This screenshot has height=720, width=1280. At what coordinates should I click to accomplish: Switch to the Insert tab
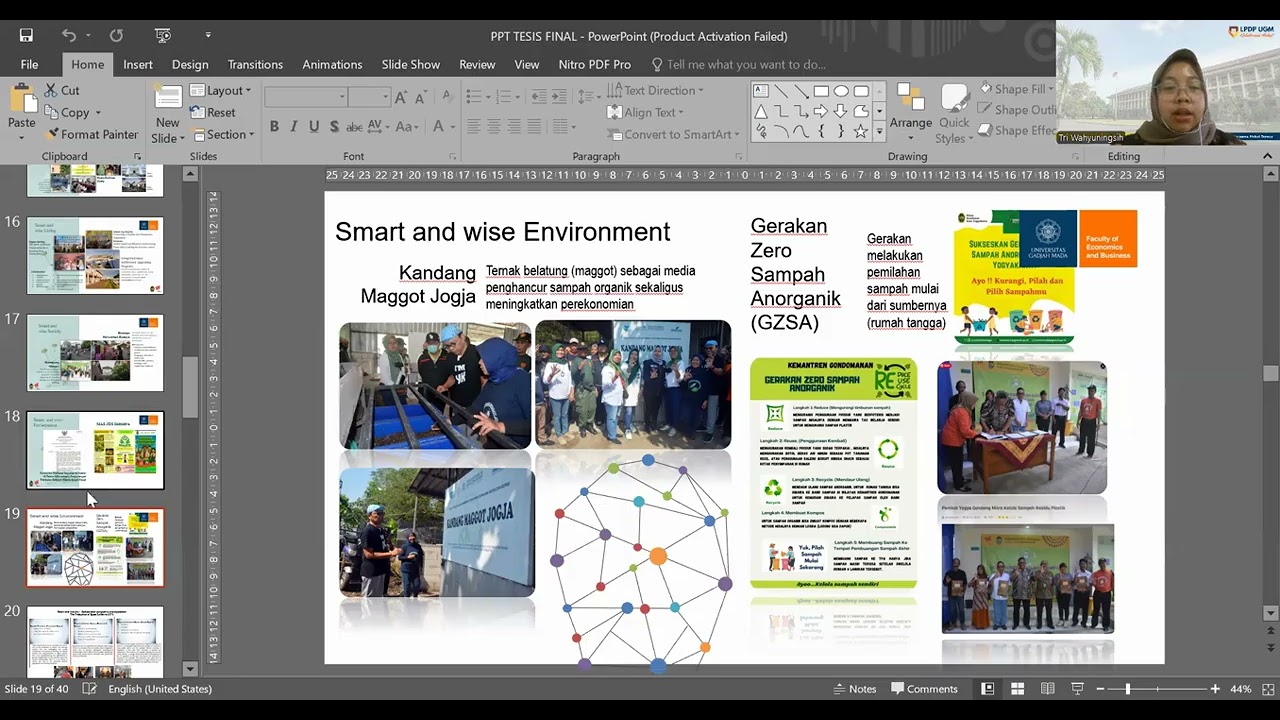[138, 64]
